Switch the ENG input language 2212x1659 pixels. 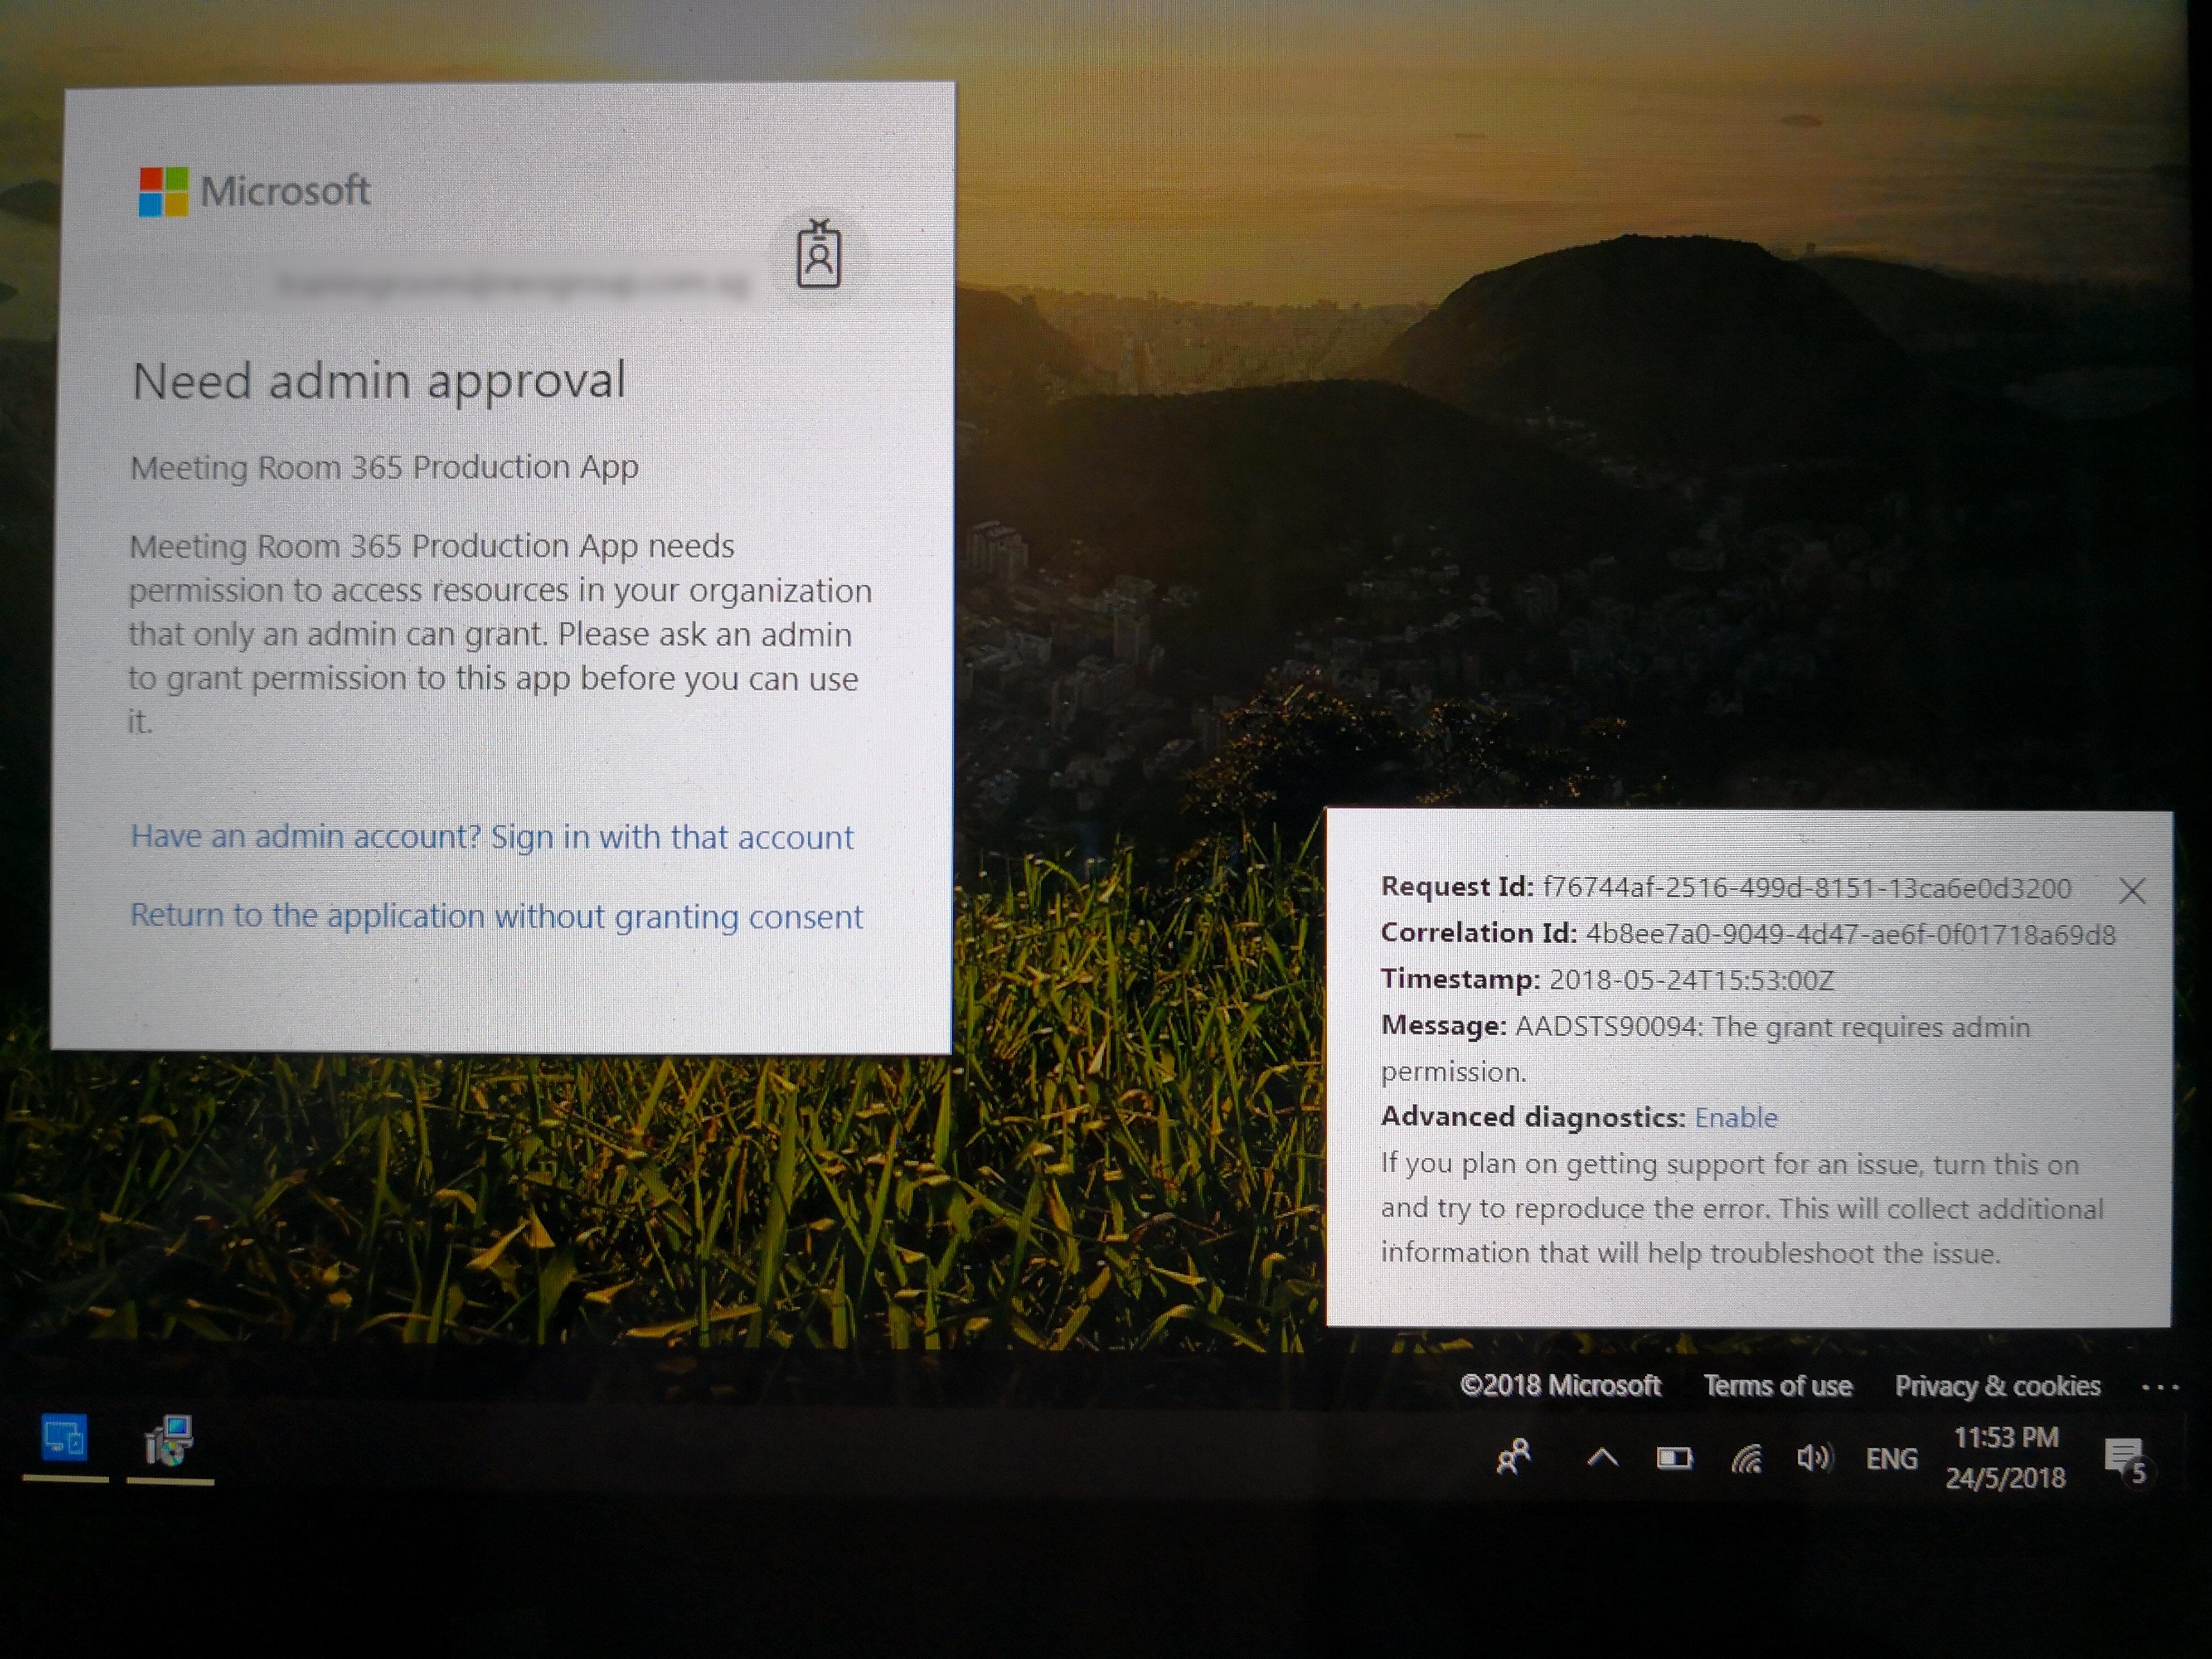pyautogui.click(x=1891, y=1459)
